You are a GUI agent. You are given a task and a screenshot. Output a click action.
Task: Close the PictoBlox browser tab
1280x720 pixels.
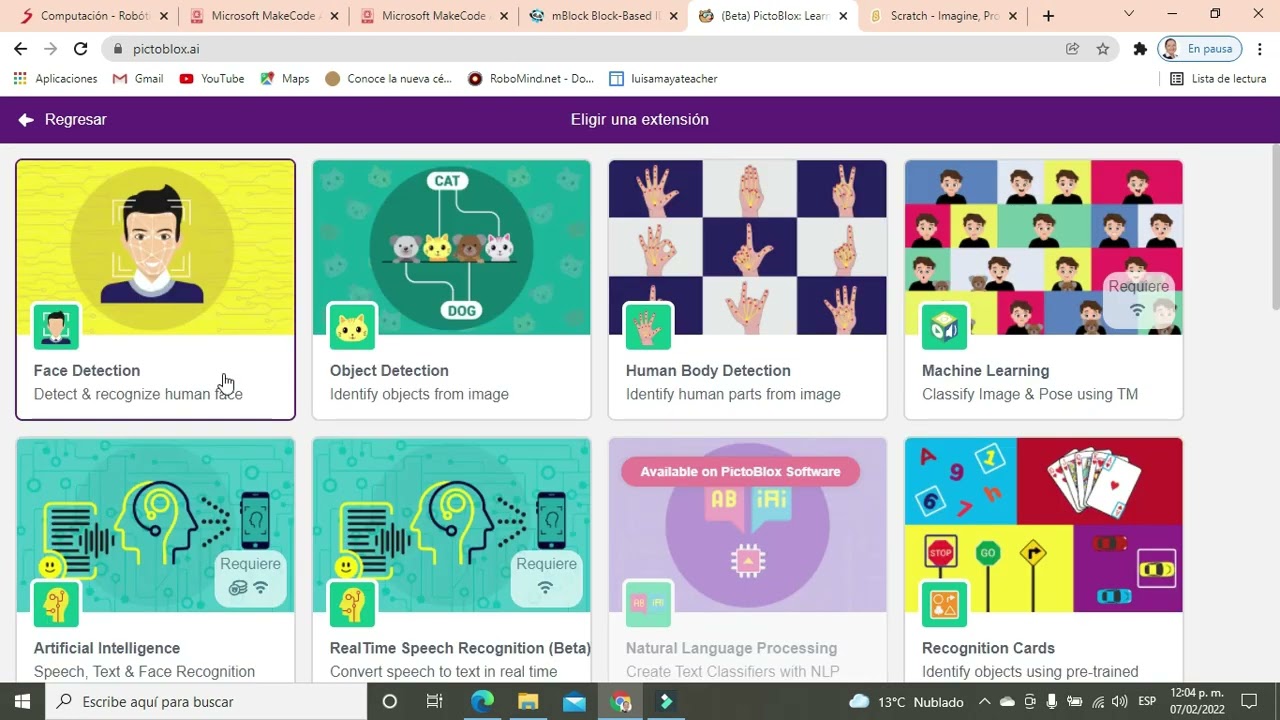tap(843, 16)
